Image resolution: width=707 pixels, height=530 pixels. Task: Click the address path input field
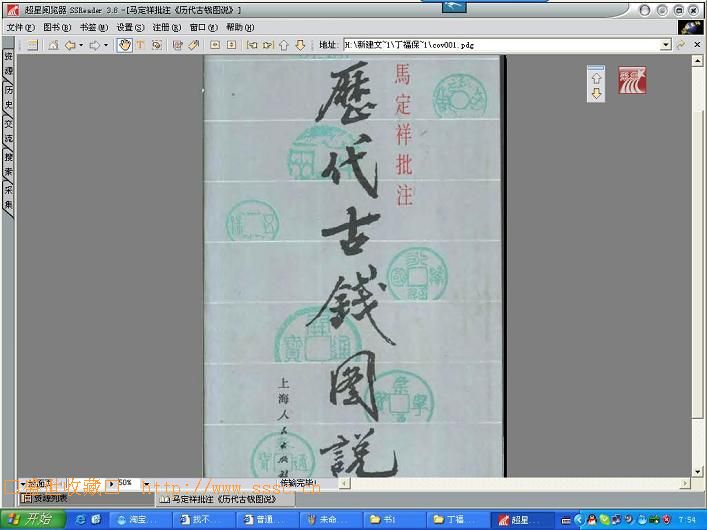coord(500,45)
